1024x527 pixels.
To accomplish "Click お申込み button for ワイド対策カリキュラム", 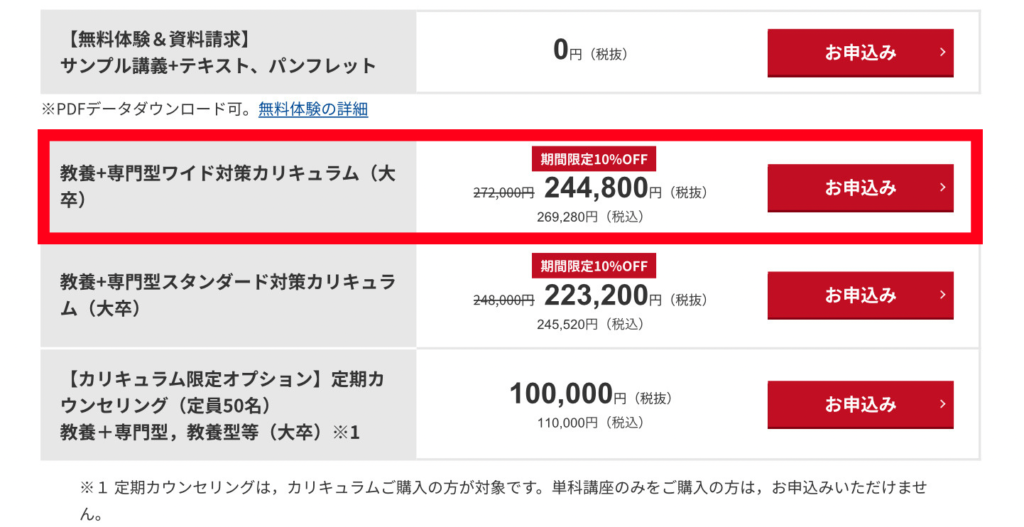I will (860, 188).
